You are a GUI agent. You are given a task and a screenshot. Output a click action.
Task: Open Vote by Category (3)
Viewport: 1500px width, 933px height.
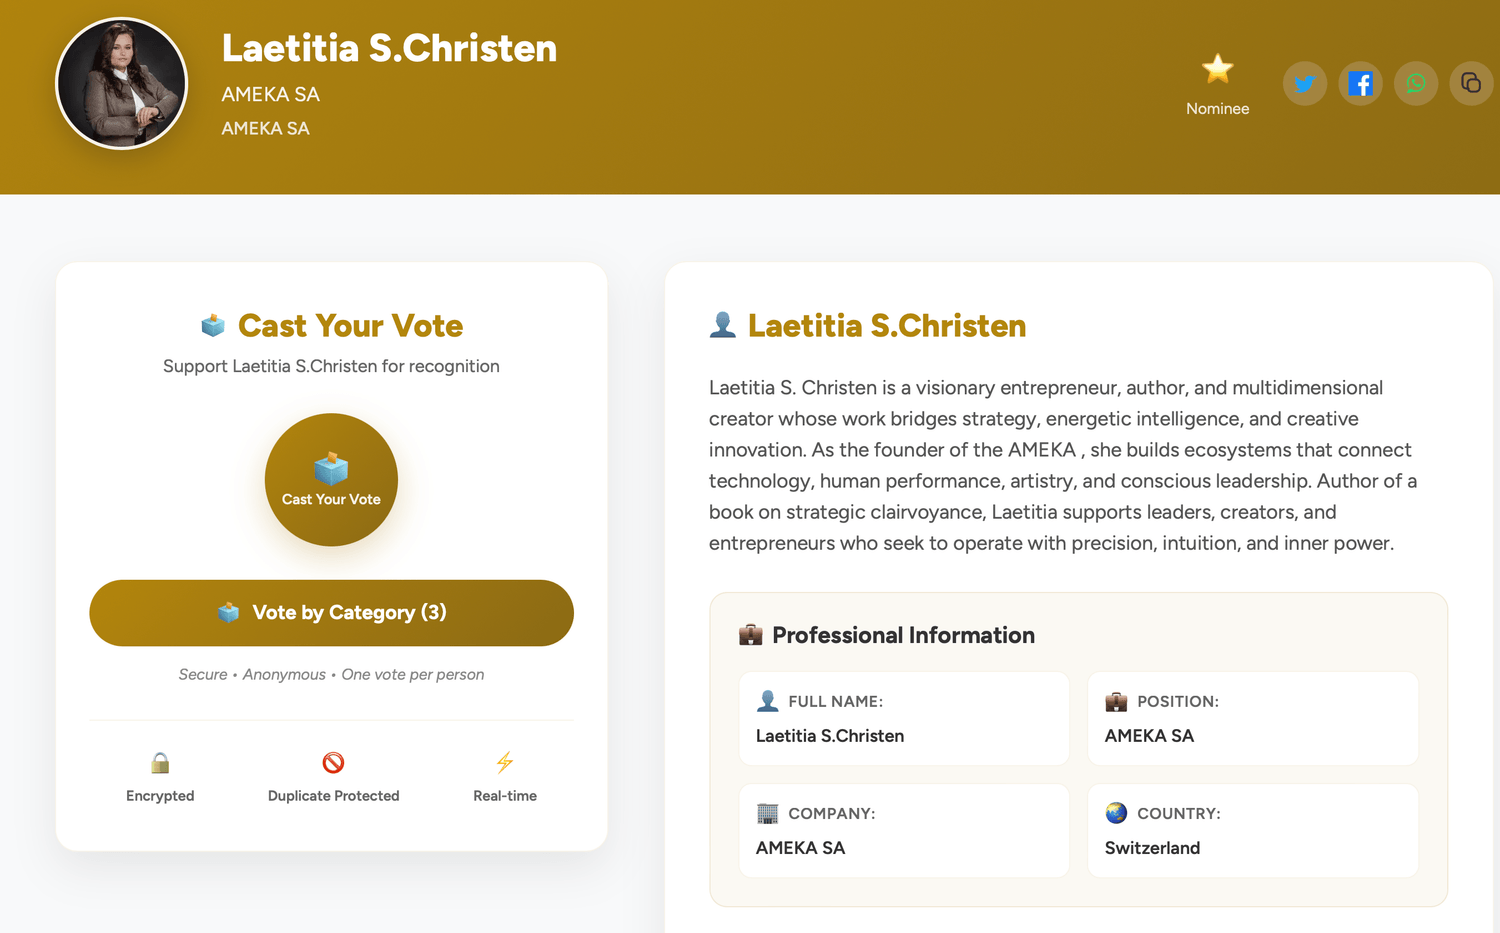331,613
